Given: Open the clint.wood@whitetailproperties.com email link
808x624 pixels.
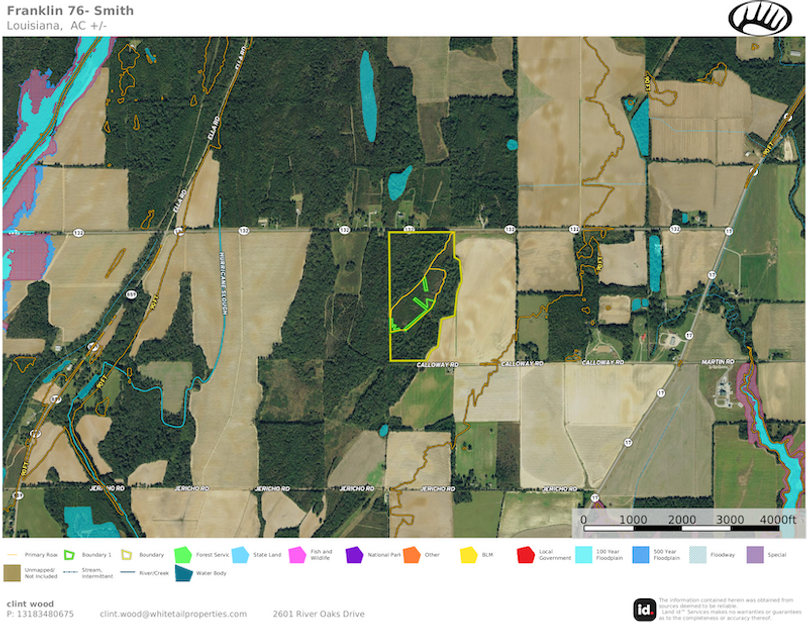Looking at the screenshot, I should pos(173,614).
